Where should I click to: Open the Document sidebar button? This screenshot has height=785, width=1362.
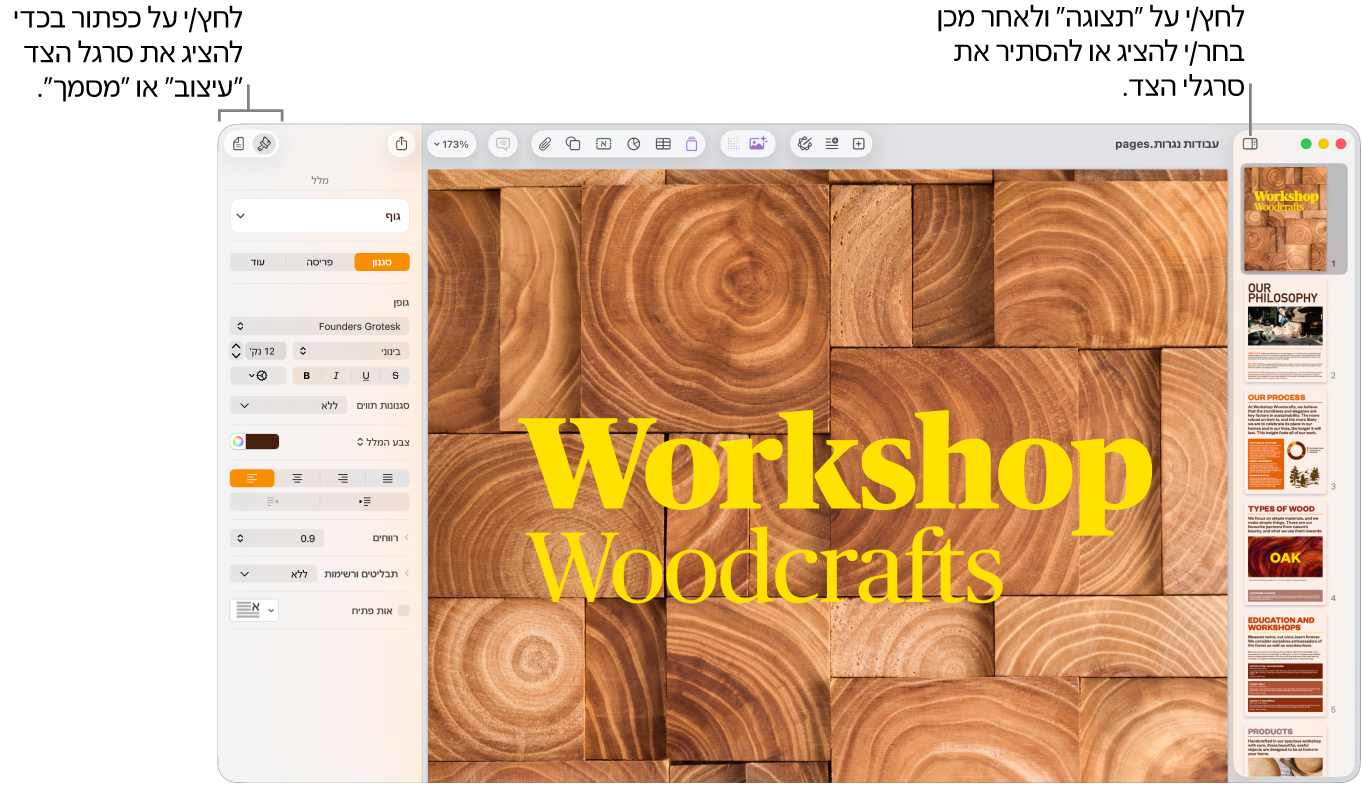(239, 144)
